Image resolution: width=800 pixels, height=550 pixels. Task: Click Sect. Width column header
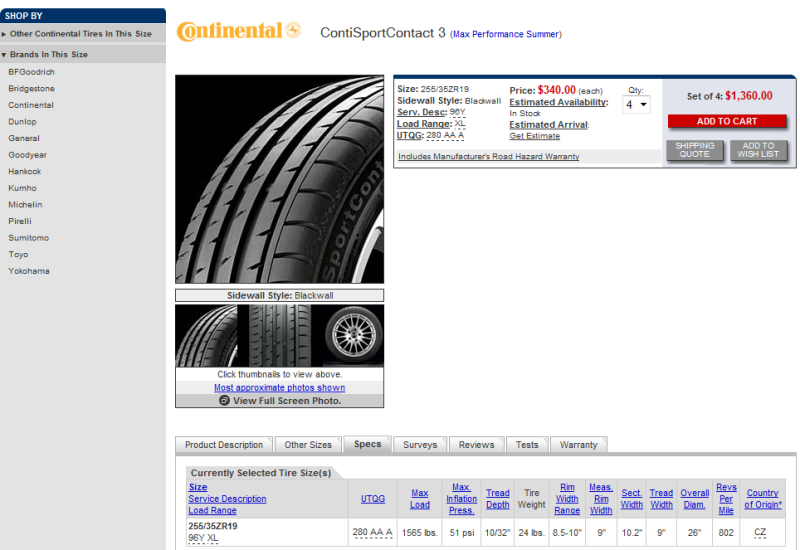pyautogui.click(x=632, y=499)
